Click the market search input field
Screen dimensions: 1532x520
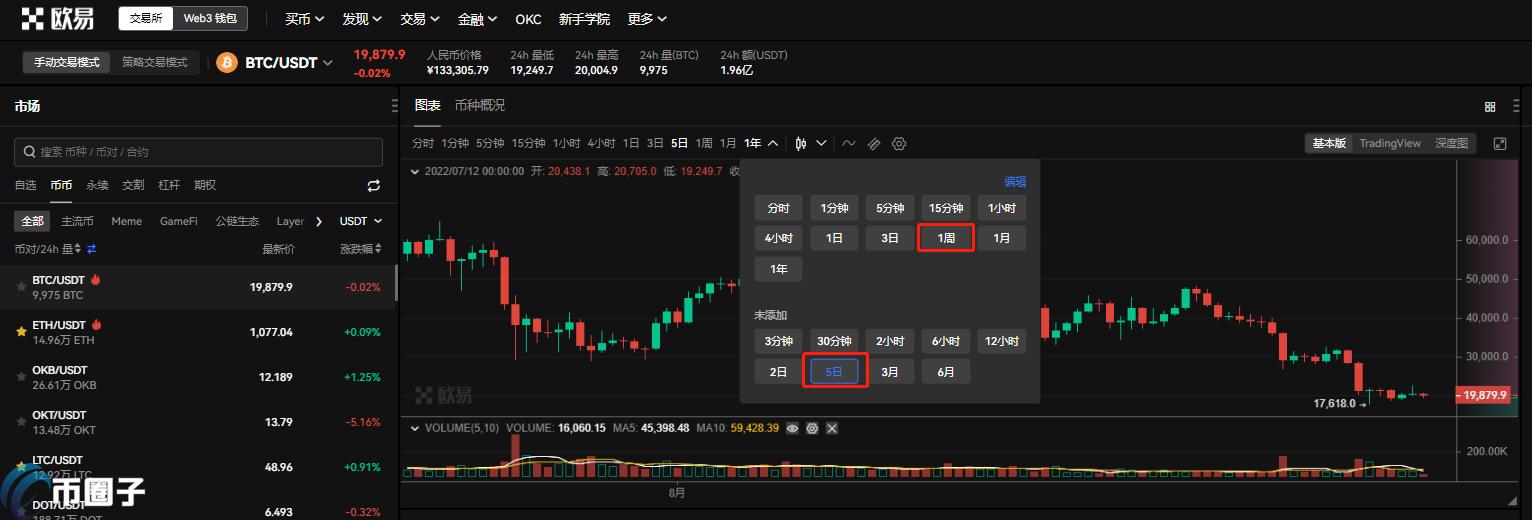point(198,152)
